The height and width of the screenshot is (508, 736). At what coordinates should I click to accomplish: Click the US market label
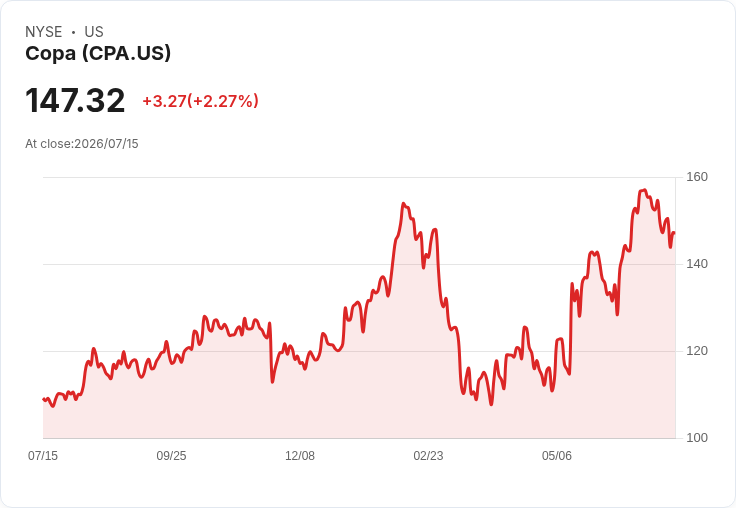click(x=94, y=32)
